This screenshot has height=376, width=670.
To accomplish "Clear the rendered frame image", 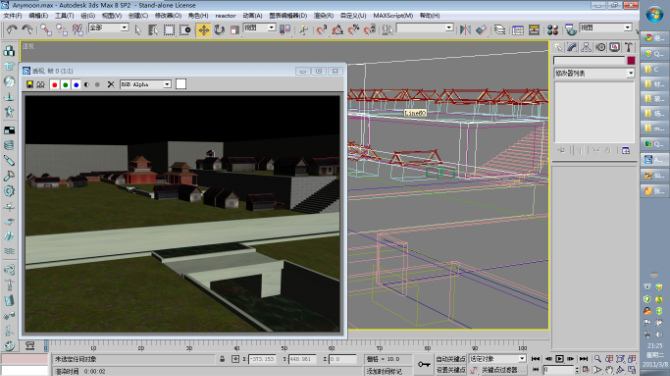I will click(x=111, y=84).
